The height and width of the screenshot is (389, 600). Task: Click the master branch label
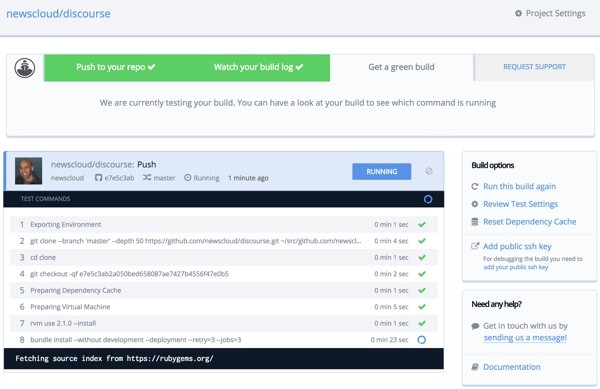(165, 178)
